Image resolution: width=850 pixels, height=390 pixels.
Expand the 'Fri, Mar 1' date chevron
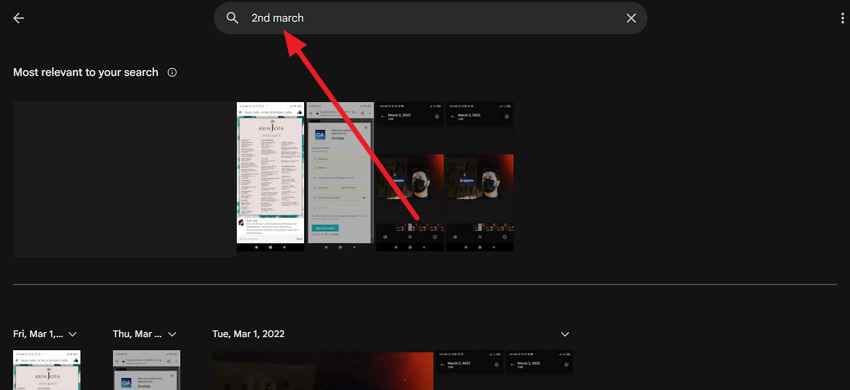pos(73,334)
